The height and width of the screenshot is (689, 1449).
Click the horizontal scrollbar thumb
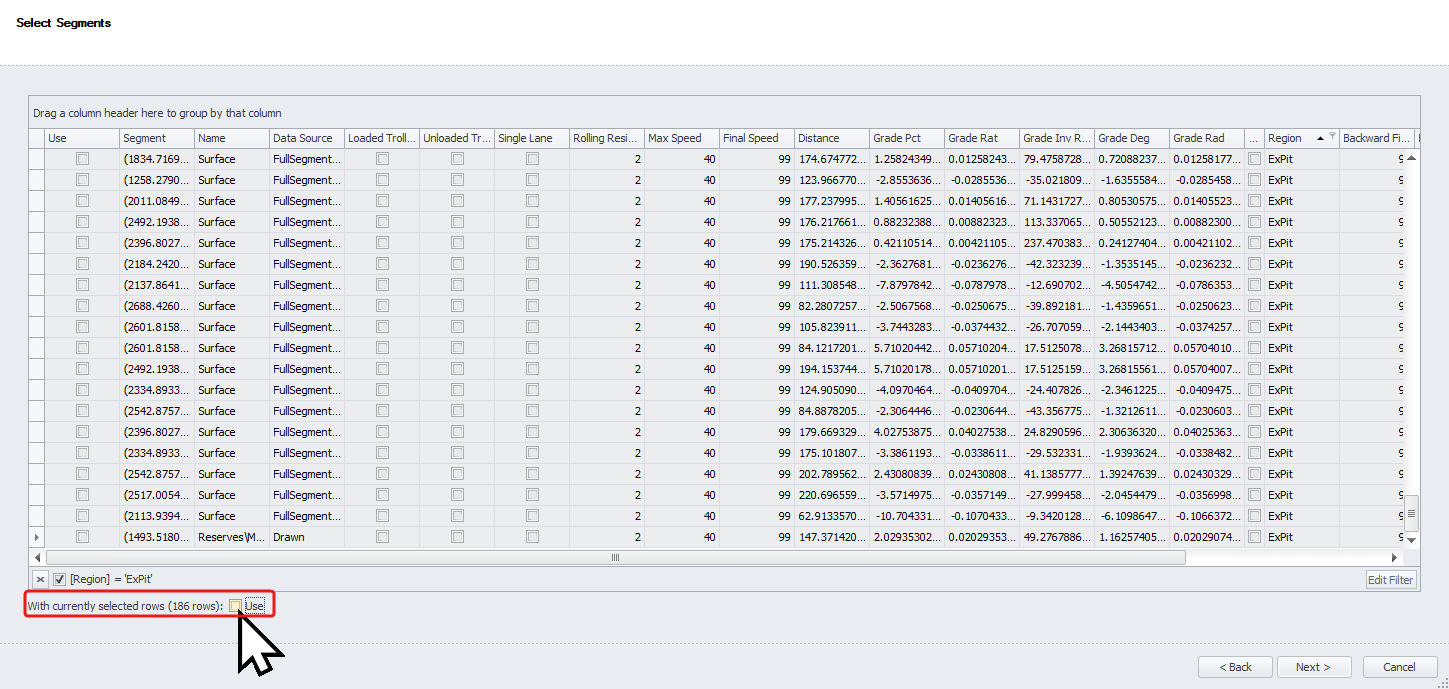615,557
